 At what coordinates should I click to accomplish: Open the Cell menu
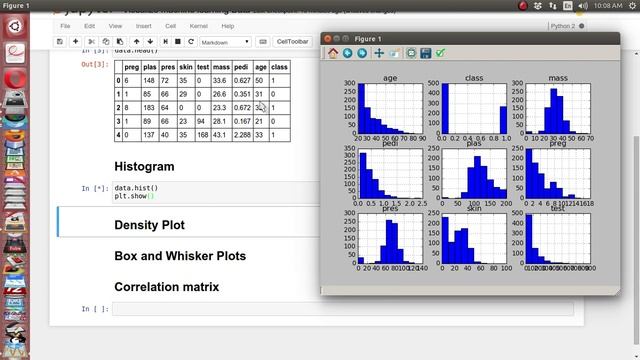tap(171, 26)
